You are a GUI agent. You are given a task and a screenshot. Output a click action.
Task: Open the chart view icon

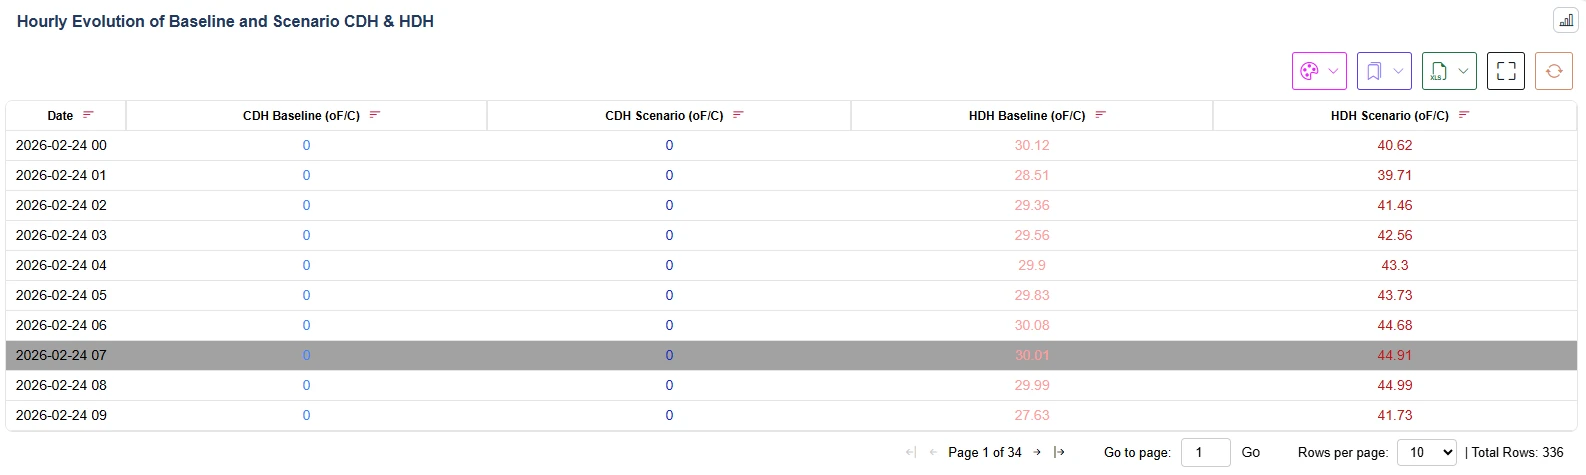click(1565, 20)
